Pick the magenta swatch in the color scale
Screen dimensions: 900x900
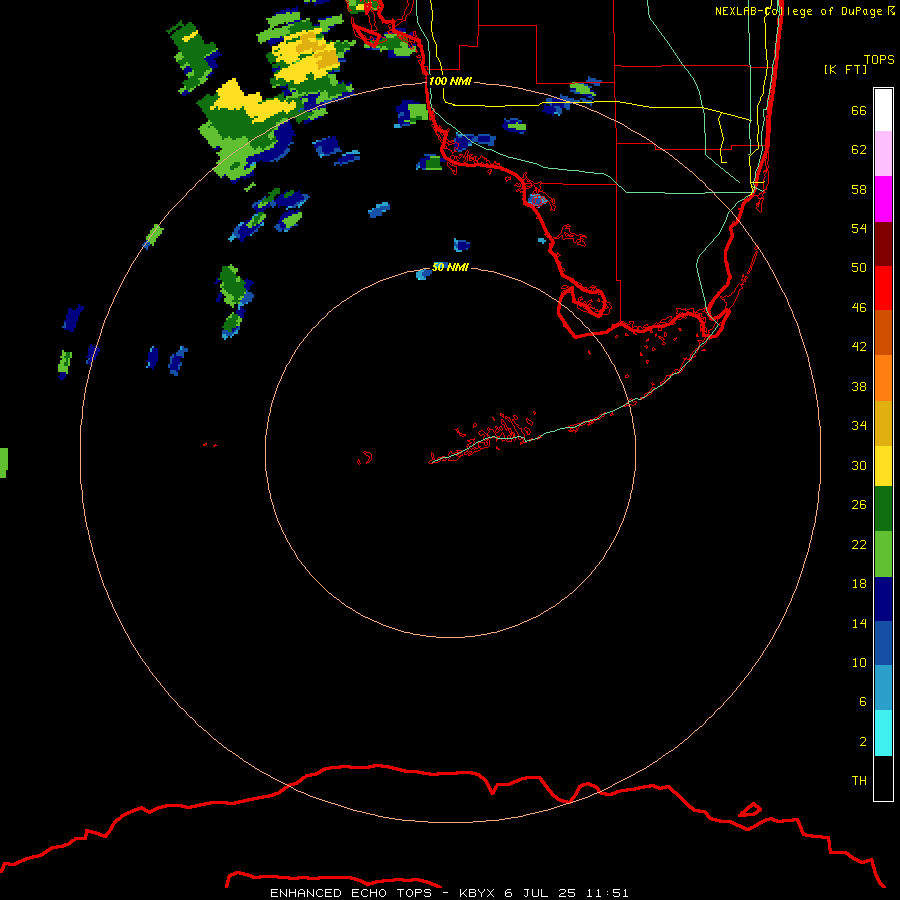click(883, 199)
